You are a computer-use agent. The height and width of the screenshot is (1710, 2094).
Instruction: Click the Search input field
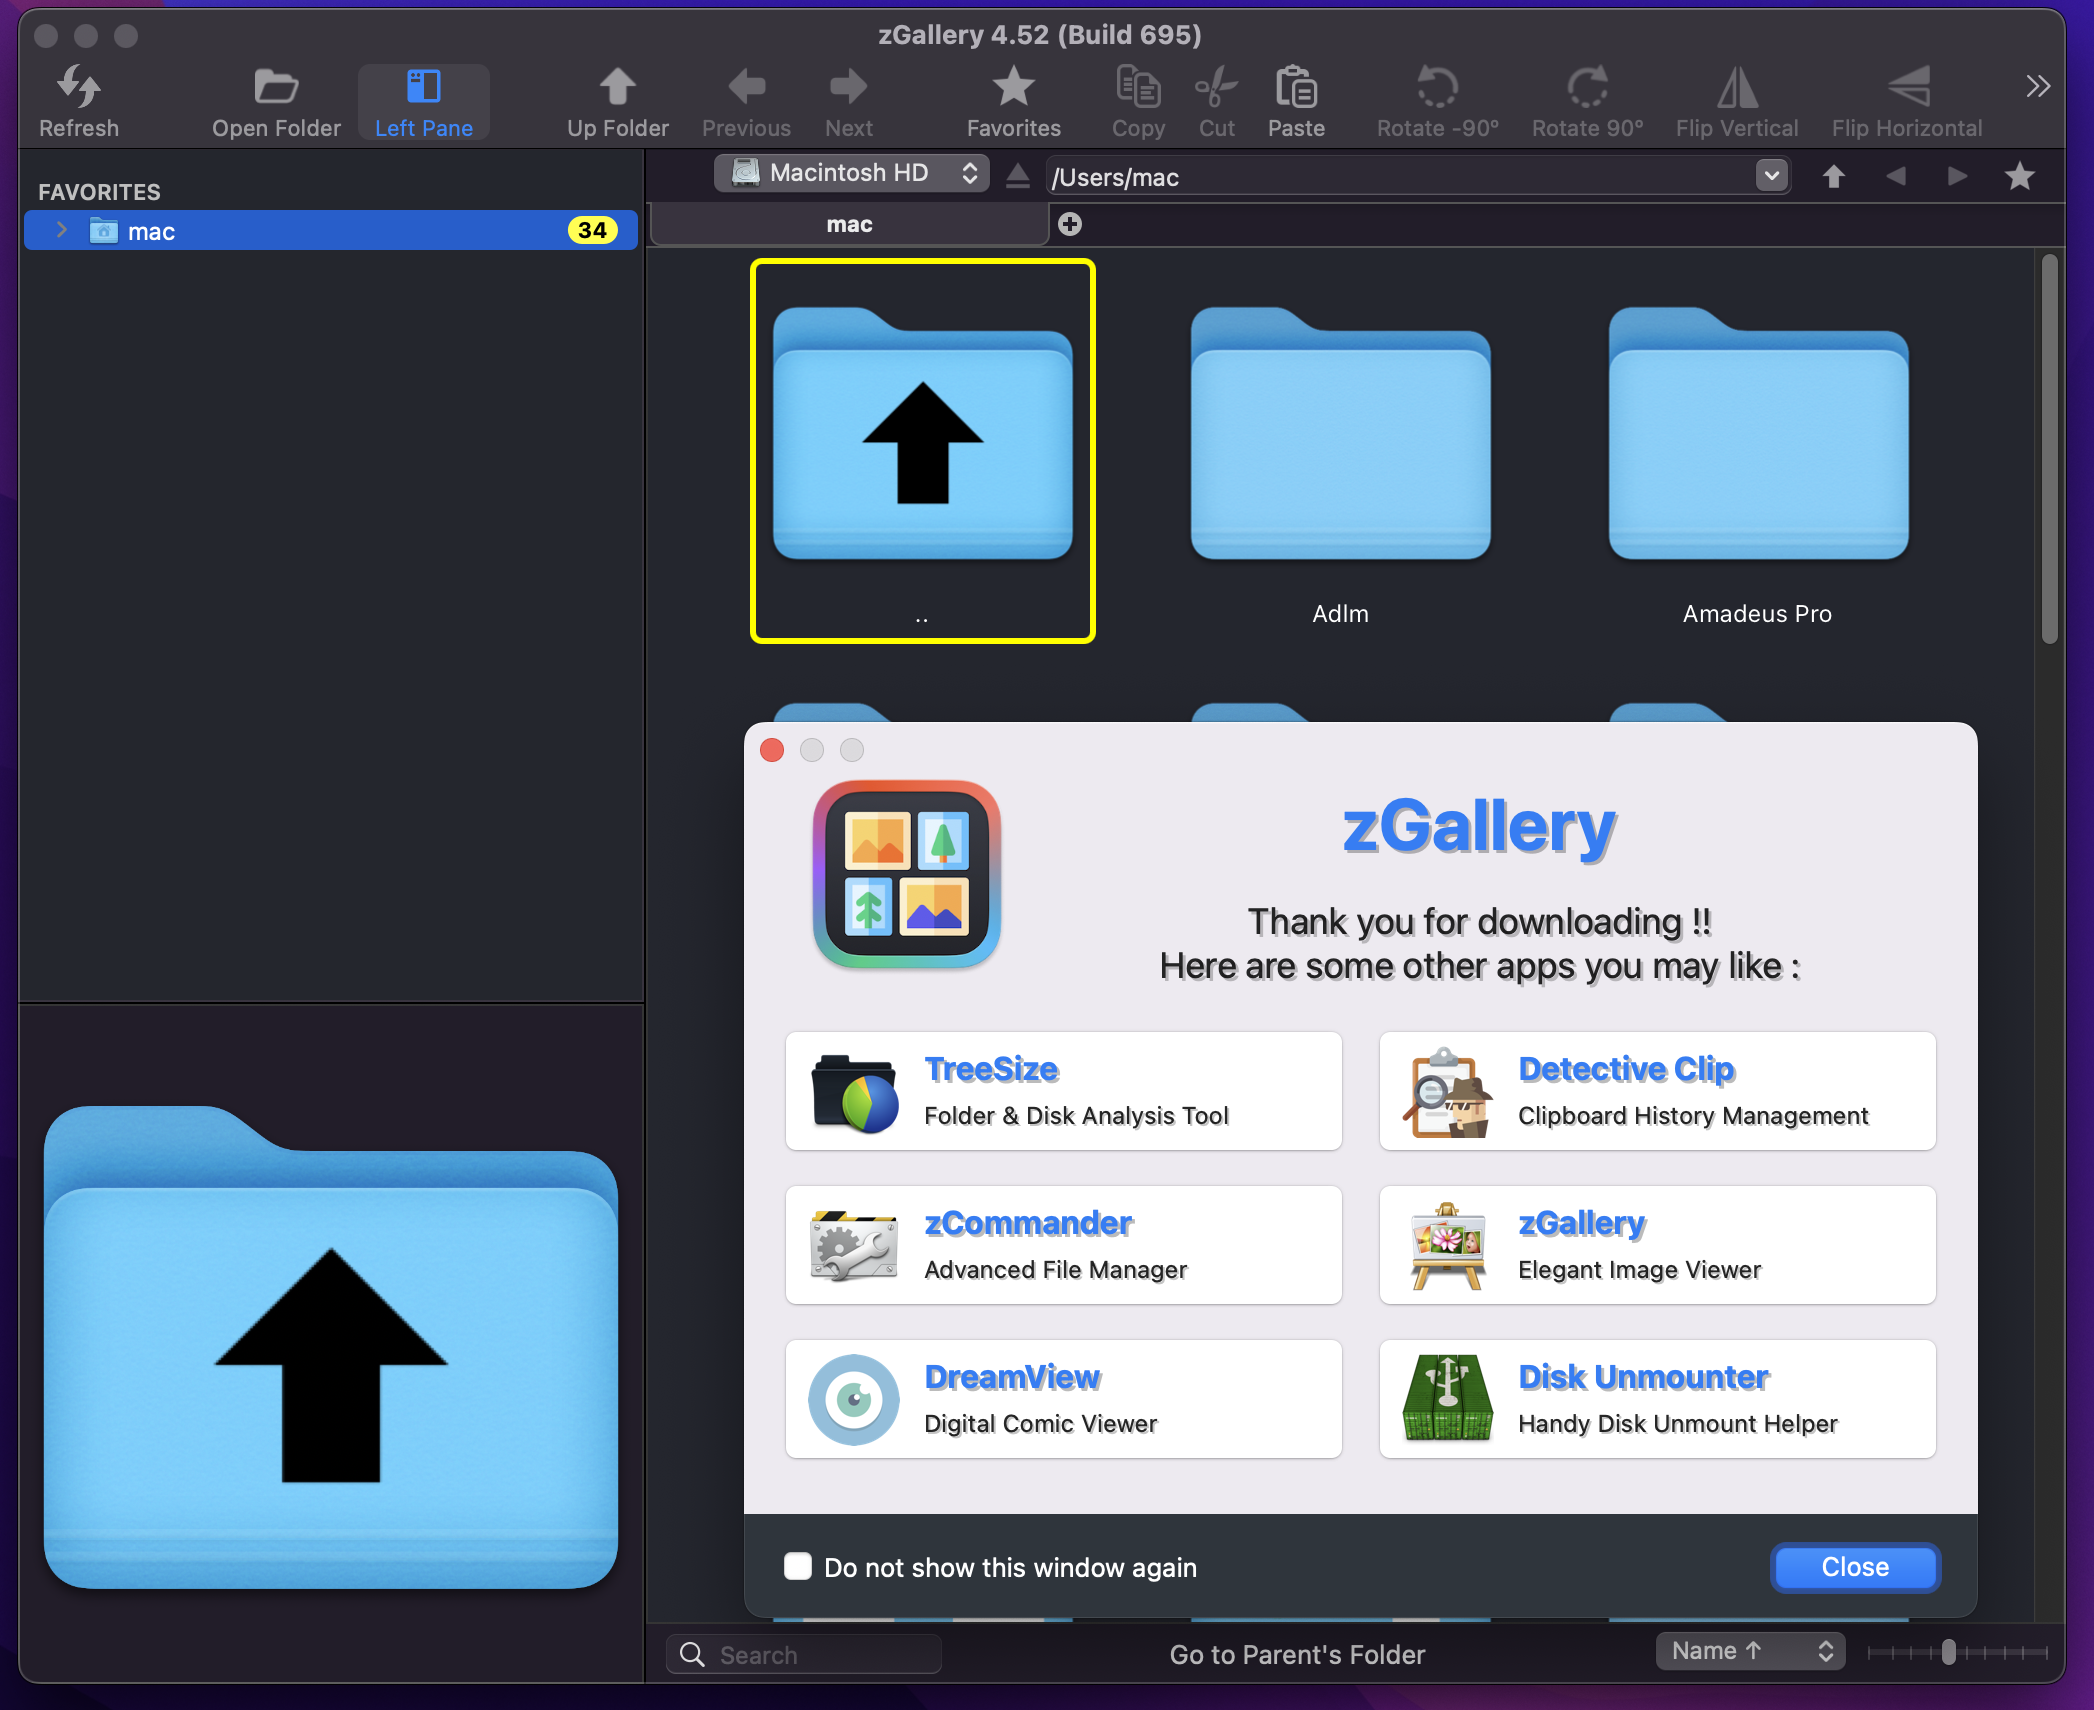[820, 1655]
